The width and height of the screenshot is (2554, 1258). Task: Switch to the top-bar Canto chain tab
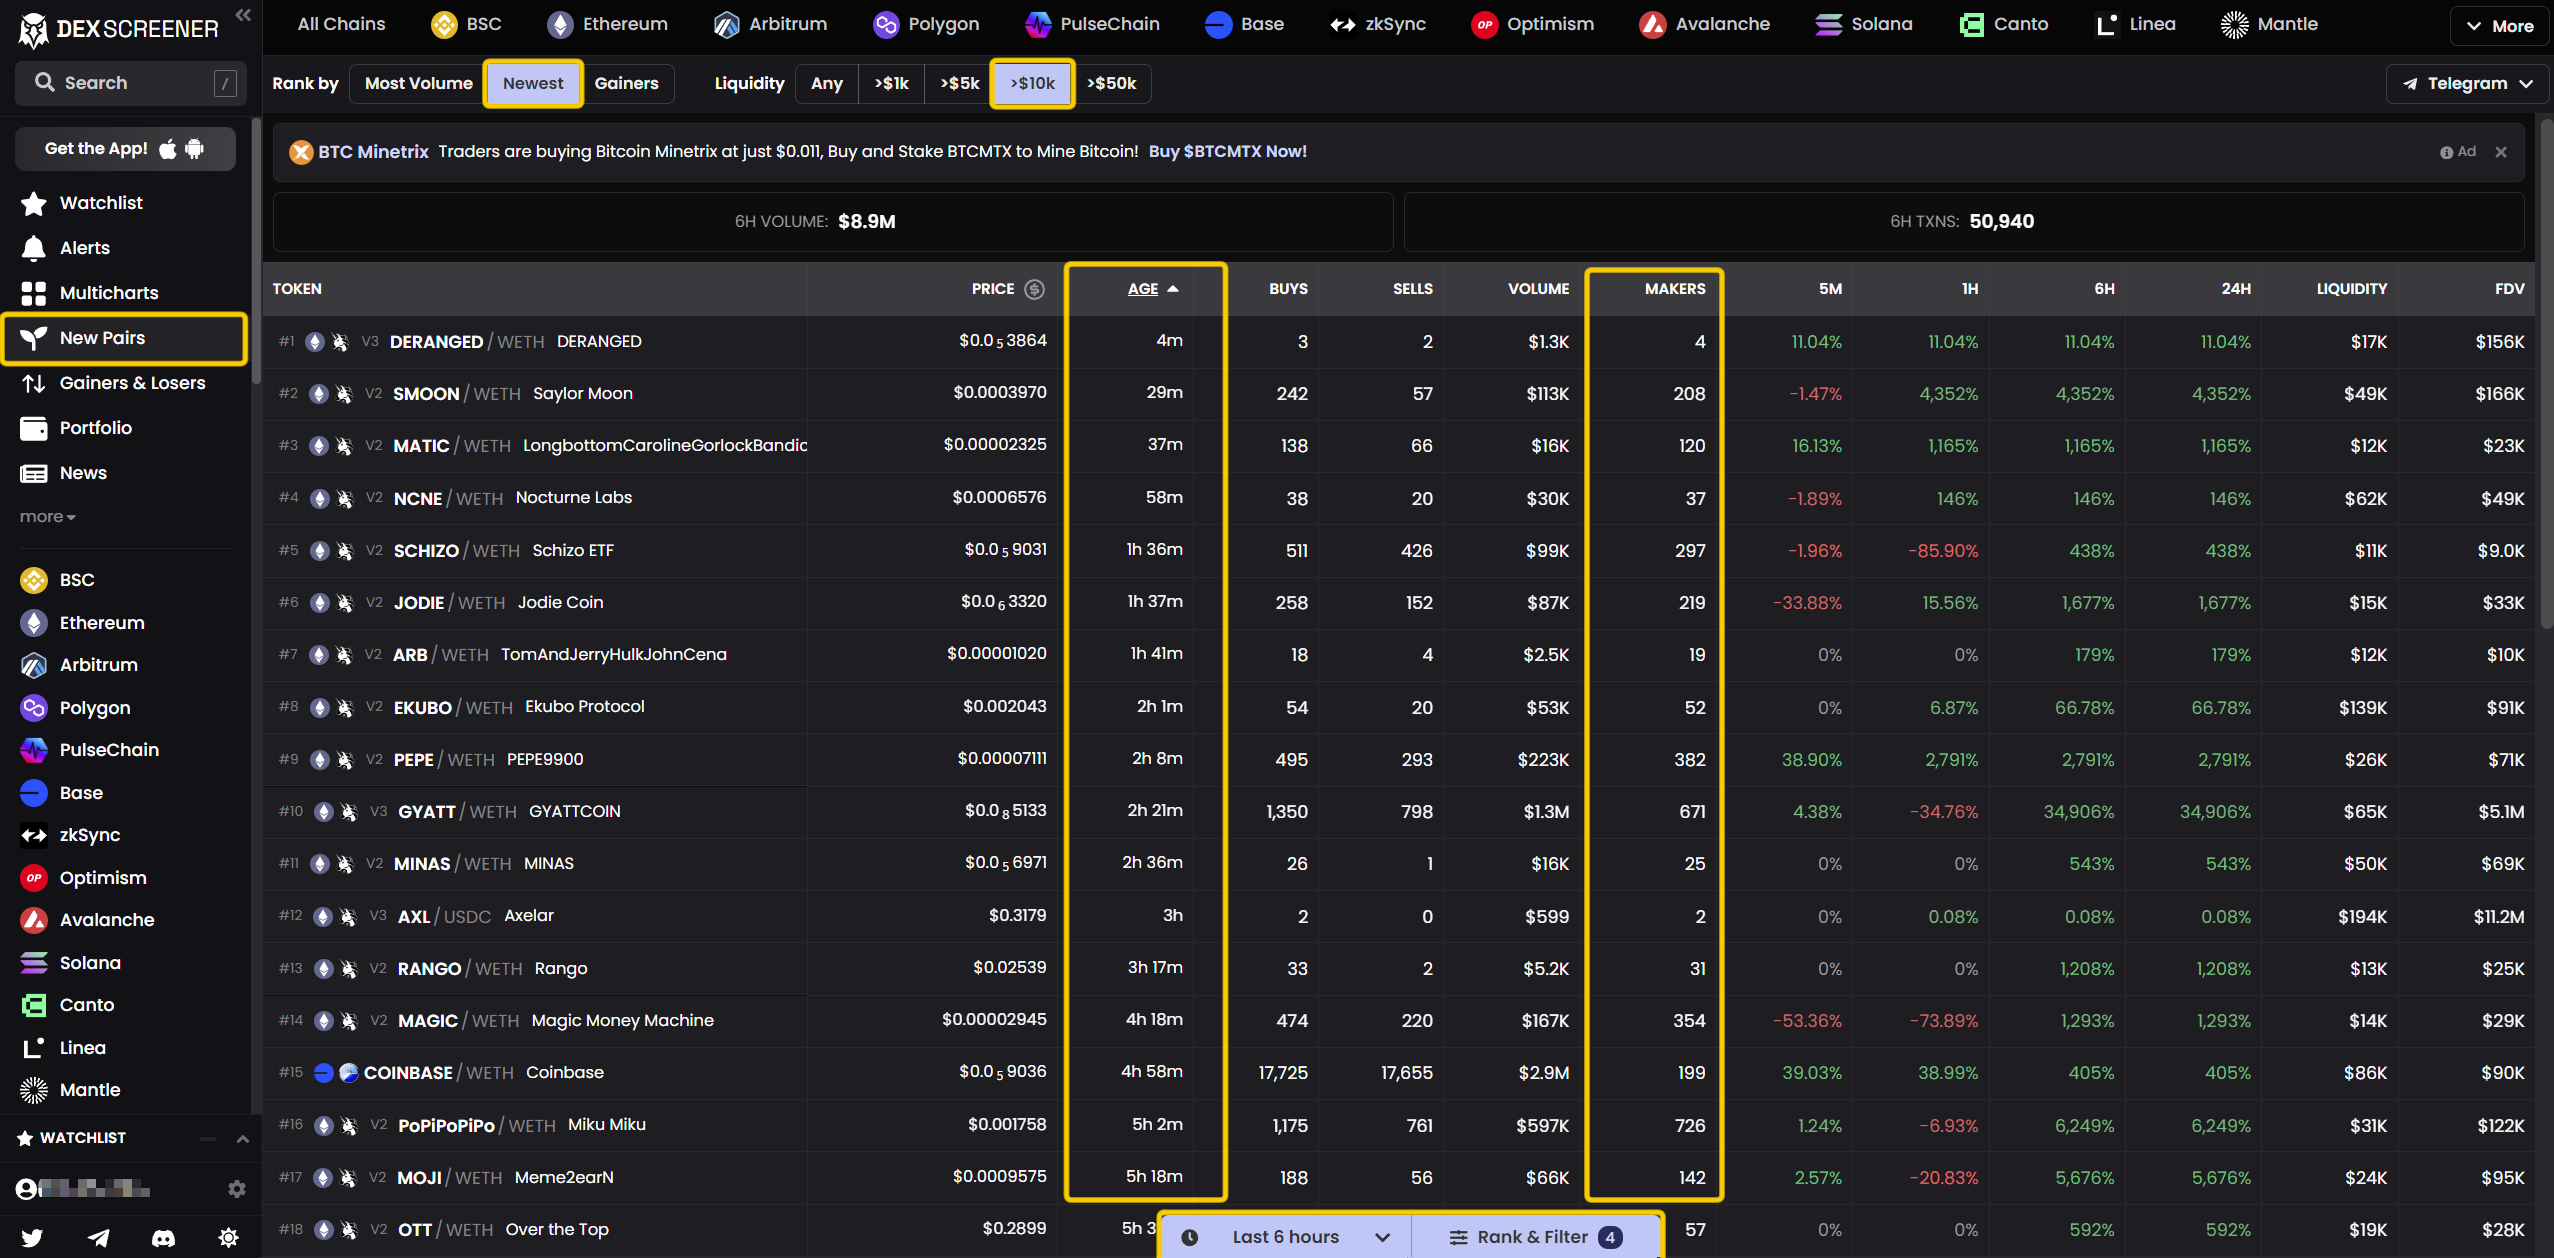coord(2003,24)
